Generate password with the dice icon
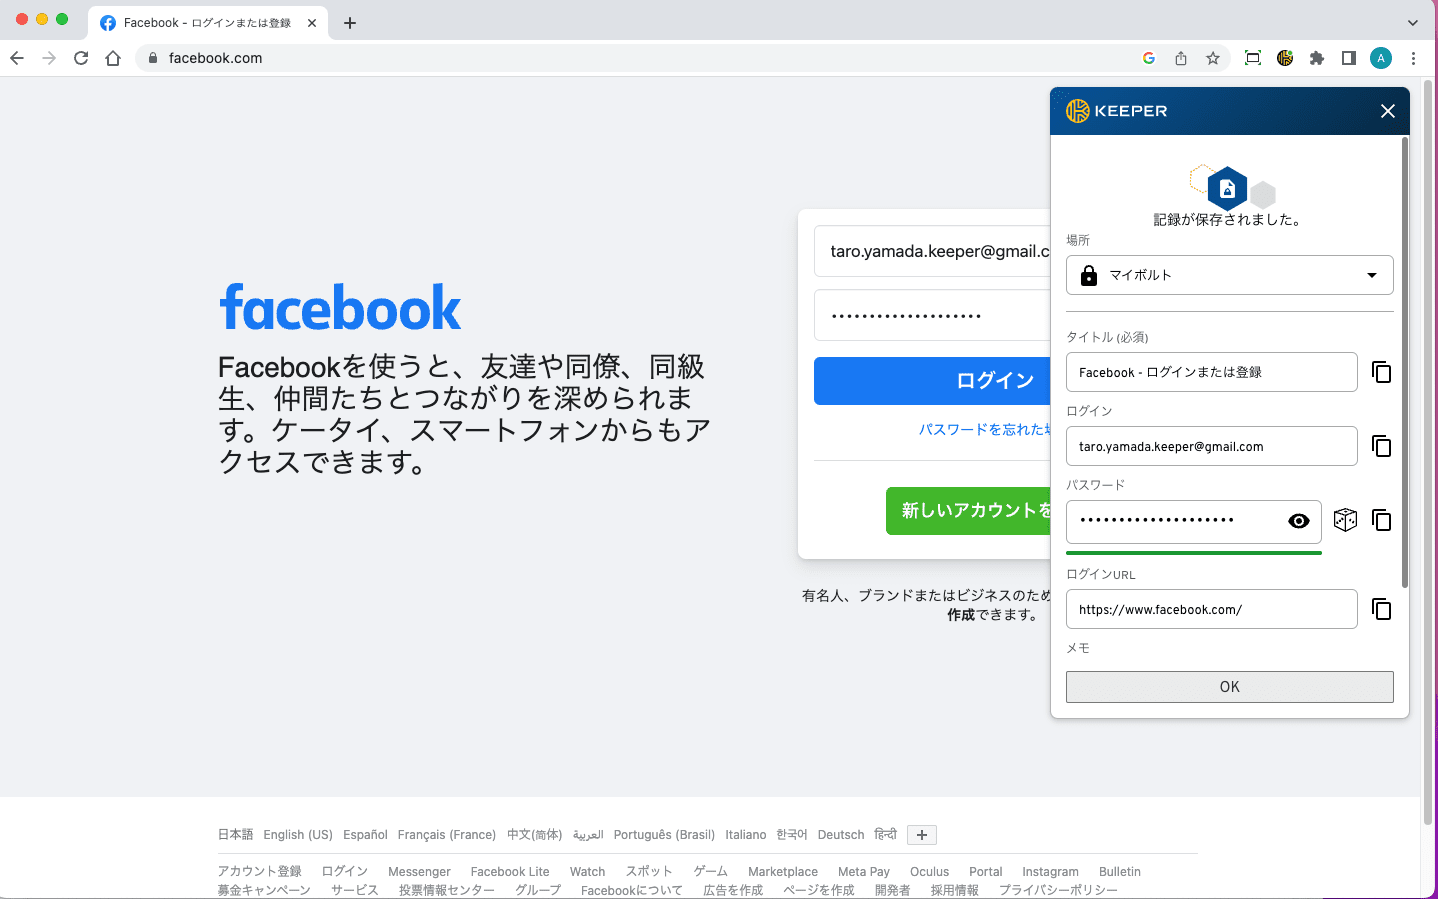Viewport: 1438px width, 899px height. [1345, 520]
